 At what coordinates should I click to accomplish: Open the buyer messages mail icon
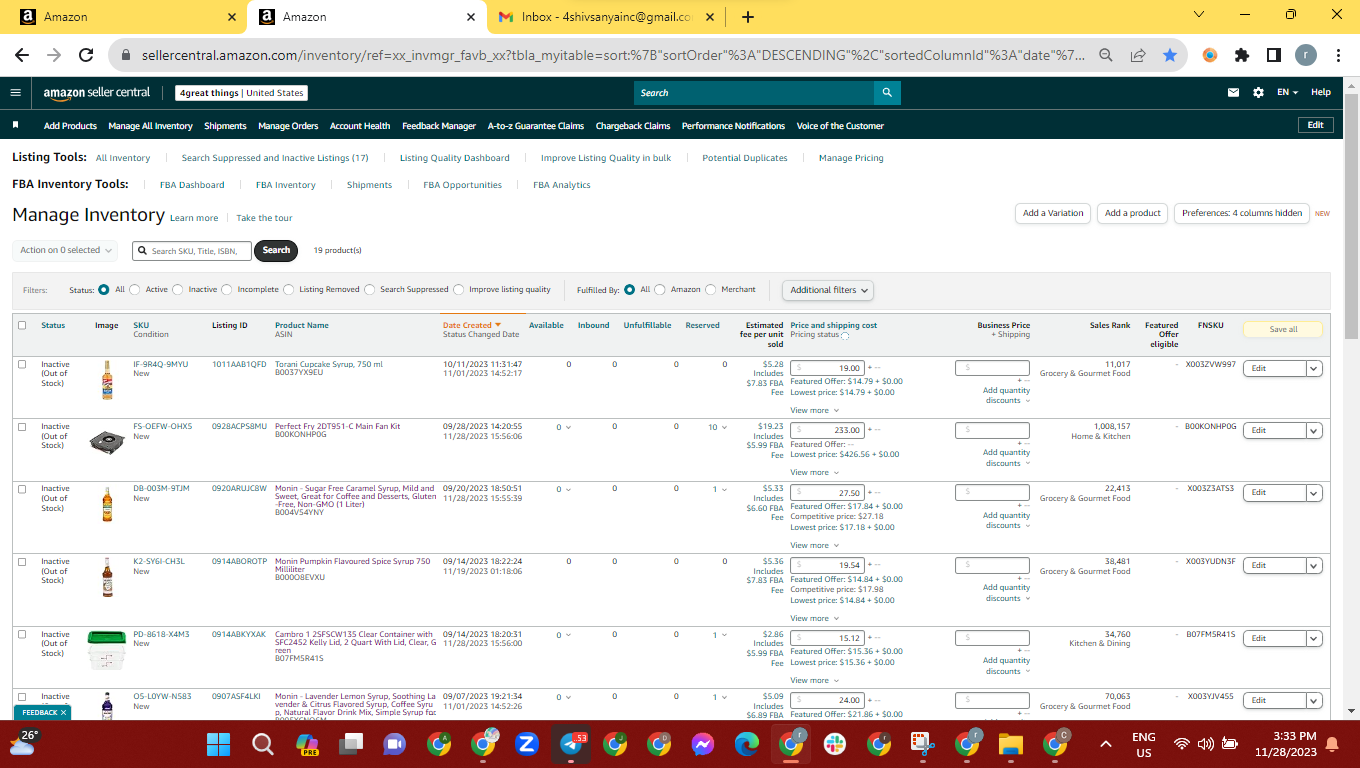[x=1234, y=93]
